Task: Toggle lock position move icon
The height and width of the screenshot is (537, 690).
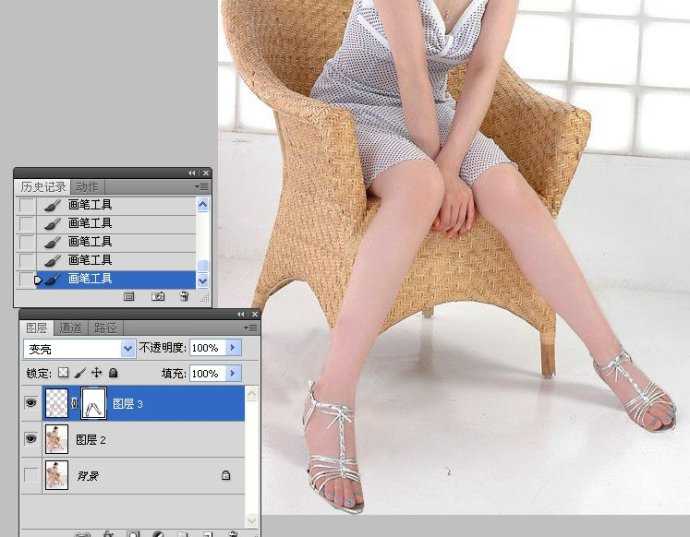Action: pyautogui.click(x=96, y=373)
